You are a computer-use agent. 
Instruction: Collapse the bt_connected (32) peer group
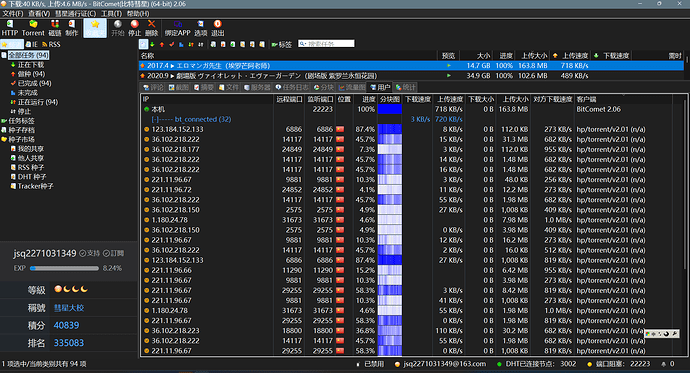(x=155, y=119)
